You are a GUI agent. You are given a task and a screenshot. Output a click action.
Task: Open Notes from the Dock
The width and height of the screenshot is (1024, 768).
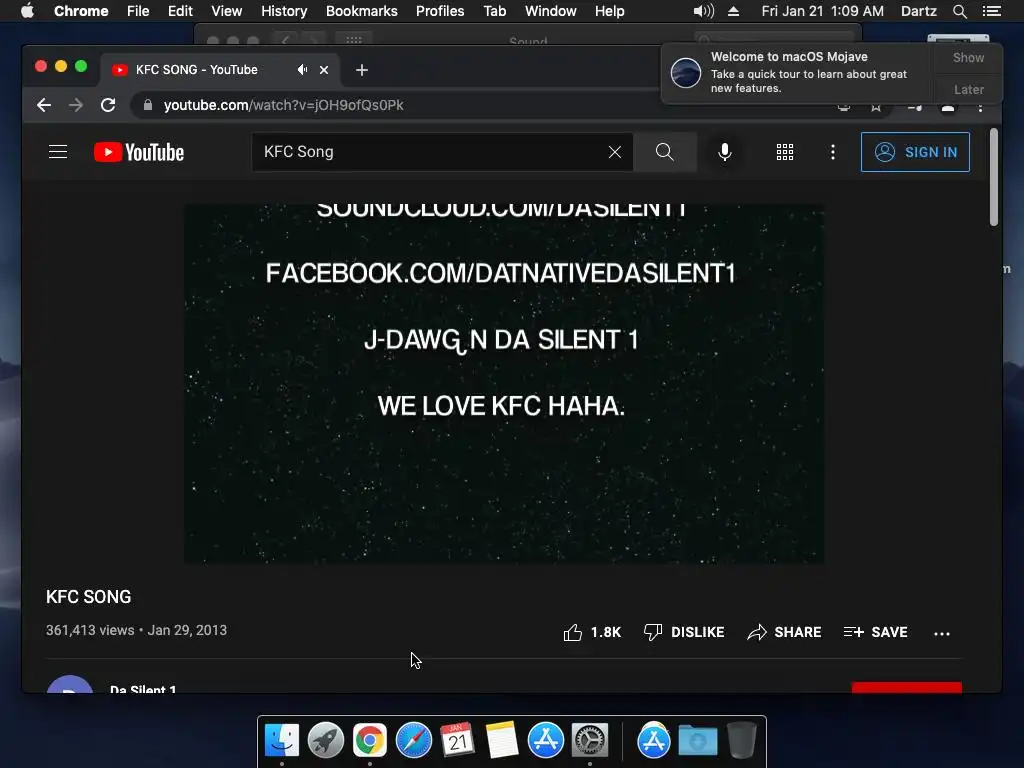[x=502, y=741]
